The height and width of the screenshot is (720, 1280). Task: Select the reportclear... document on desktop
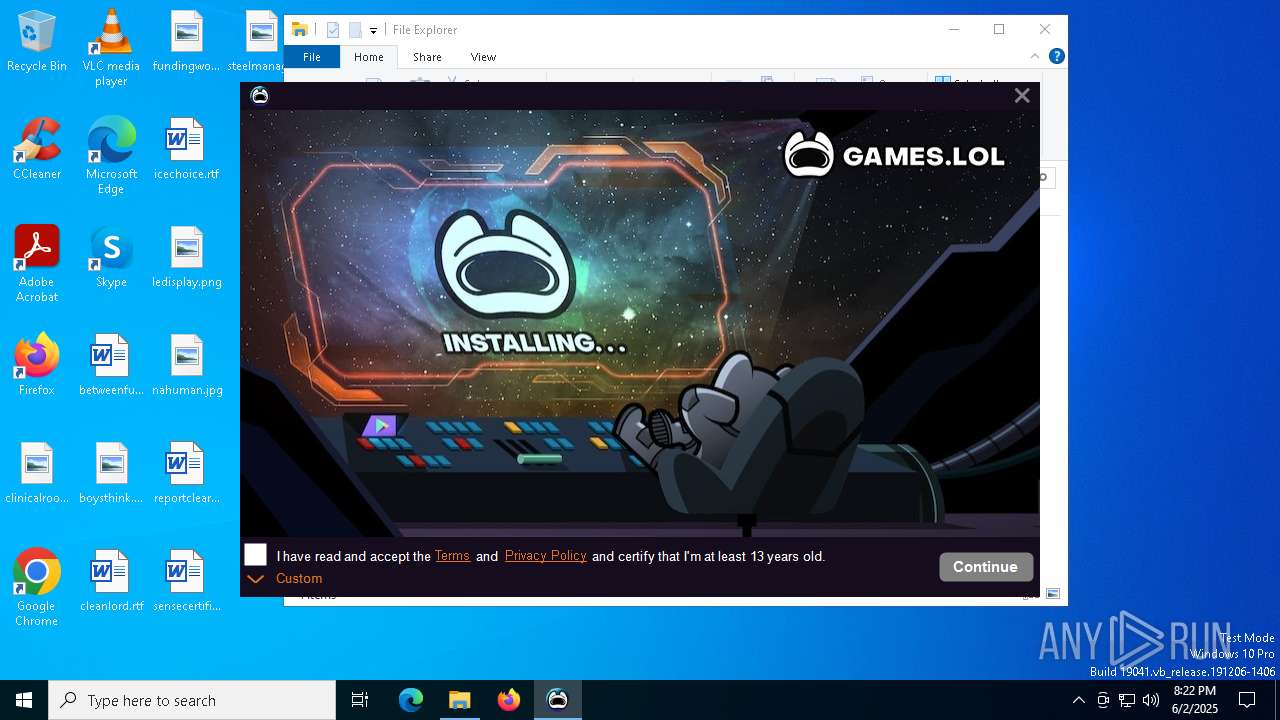click(x=186, y=474)
